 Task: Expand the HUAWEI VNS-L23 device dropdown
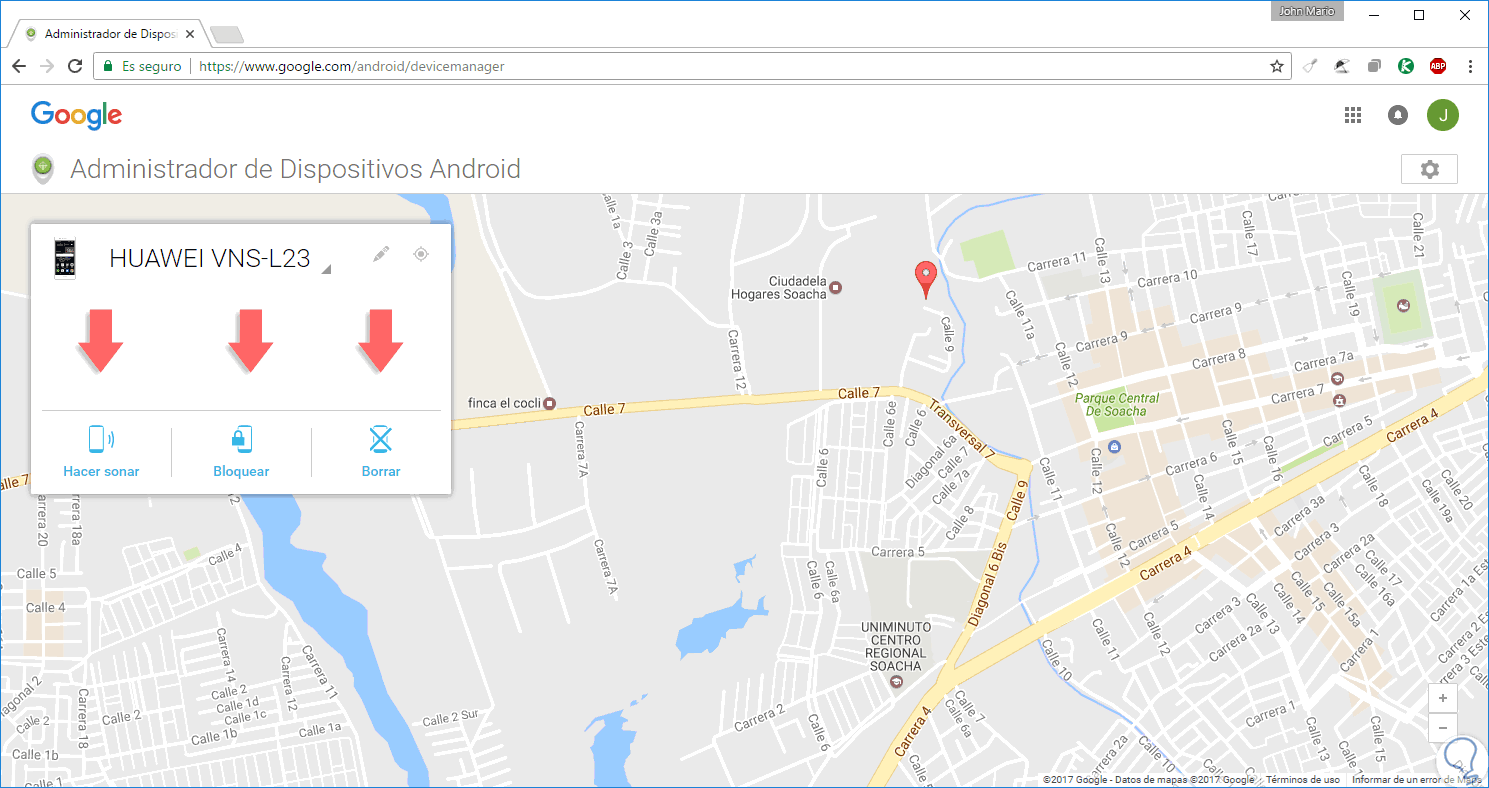coord(326,269)
